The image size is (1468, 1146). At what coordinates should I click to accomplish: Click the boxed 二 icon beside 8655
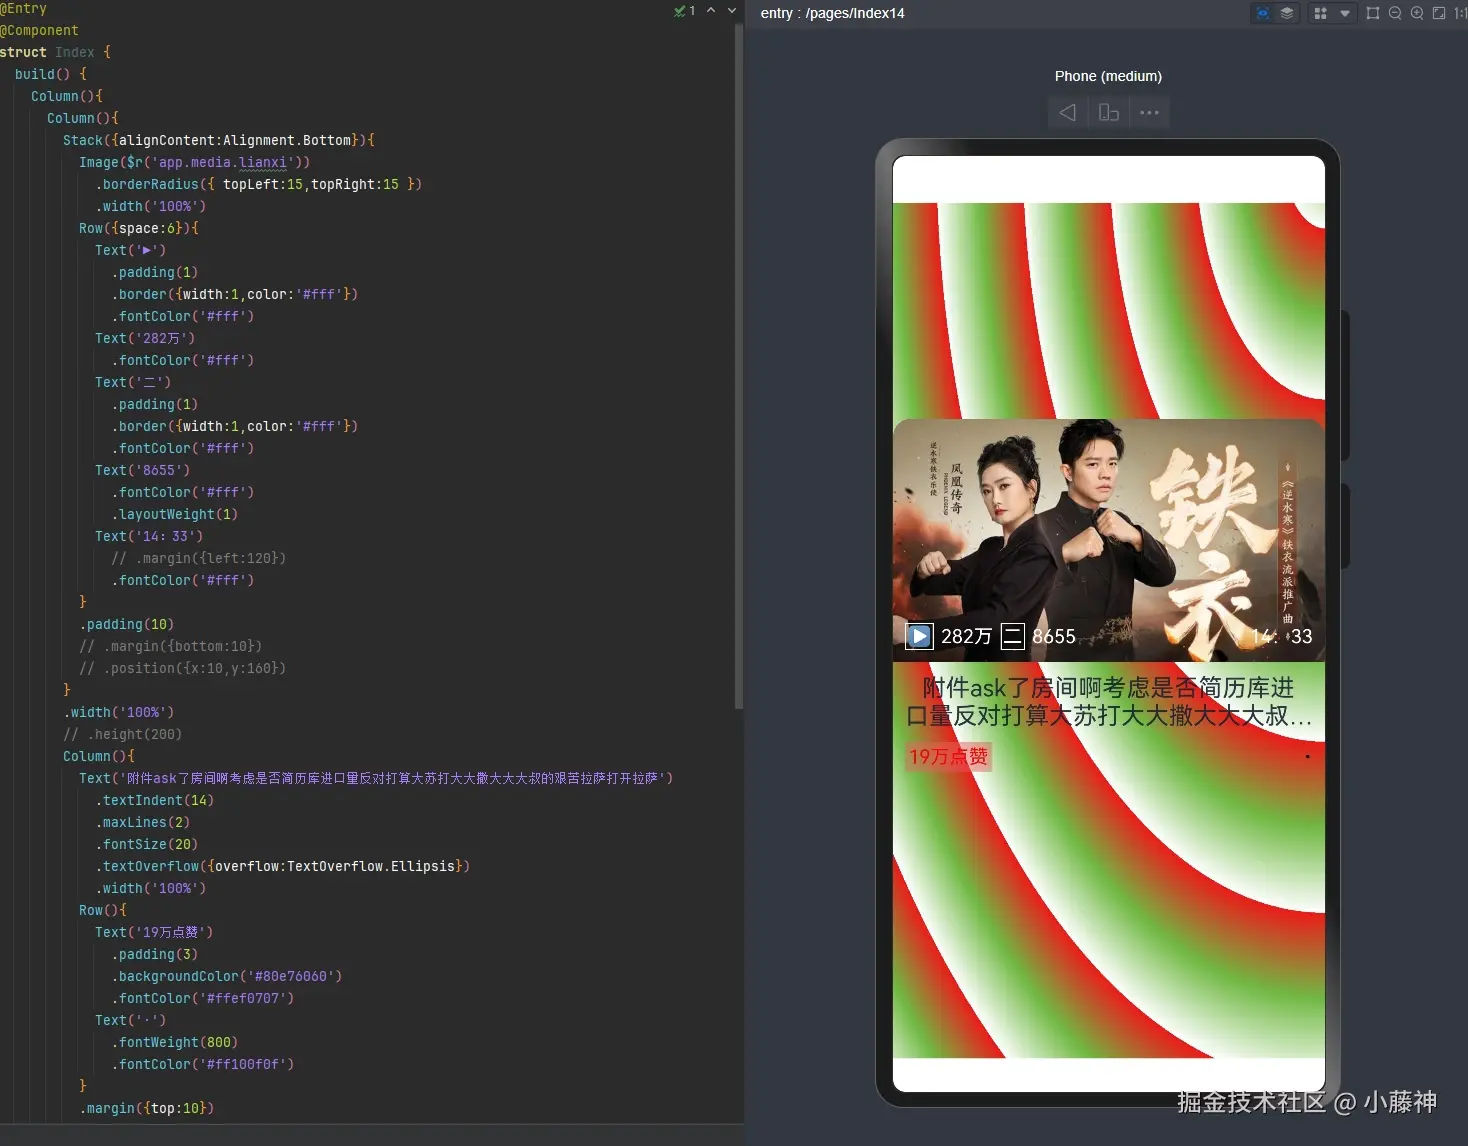pyautogui.click(x=1013, y=636)
